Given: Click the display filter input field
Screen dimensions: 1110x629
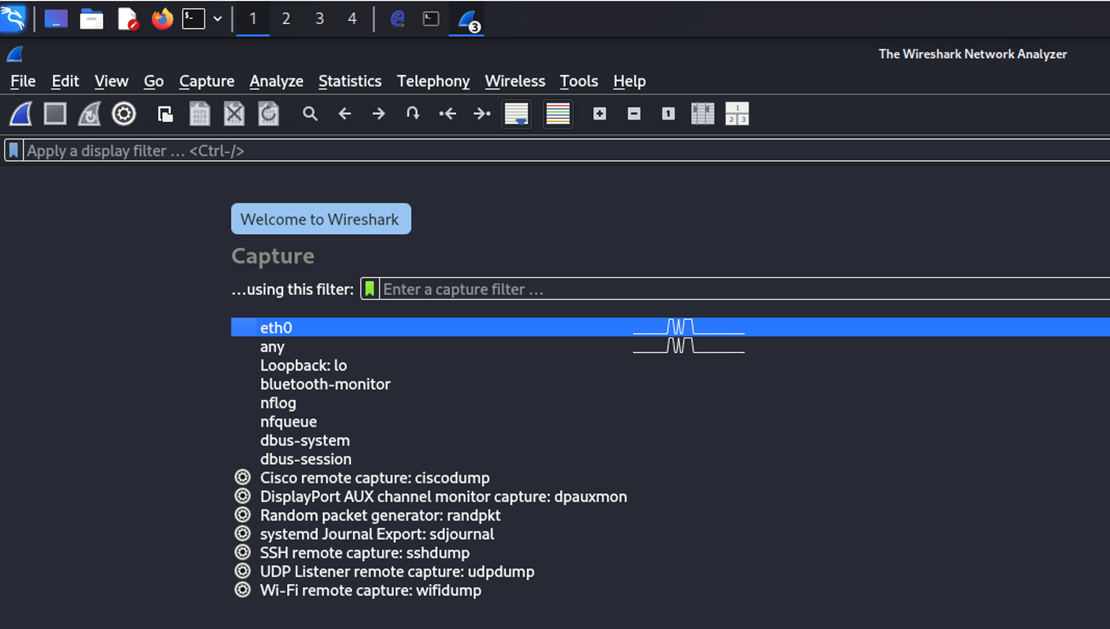Looking at the screenshot, I should pyautogui.click(x=566, y=151).
